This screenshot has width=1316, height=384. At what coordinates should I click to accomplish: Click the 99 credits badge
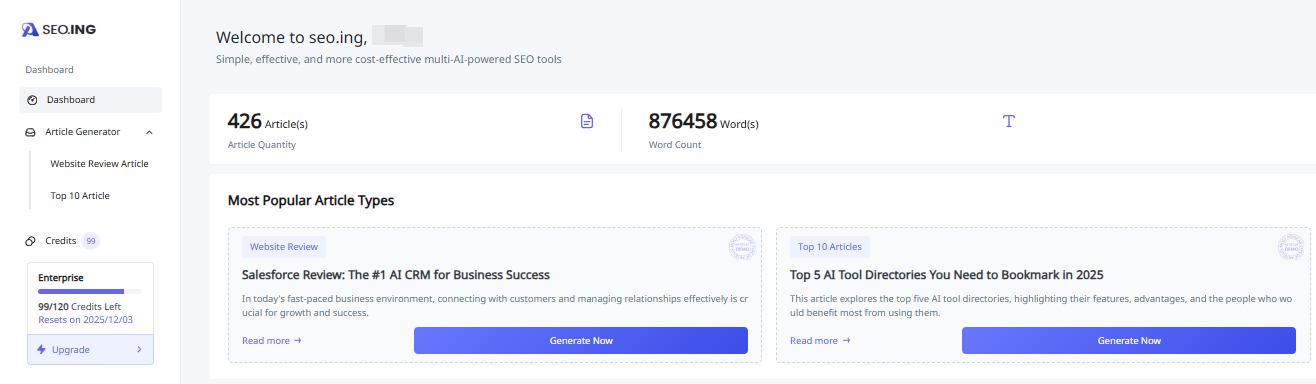point(91,241)
